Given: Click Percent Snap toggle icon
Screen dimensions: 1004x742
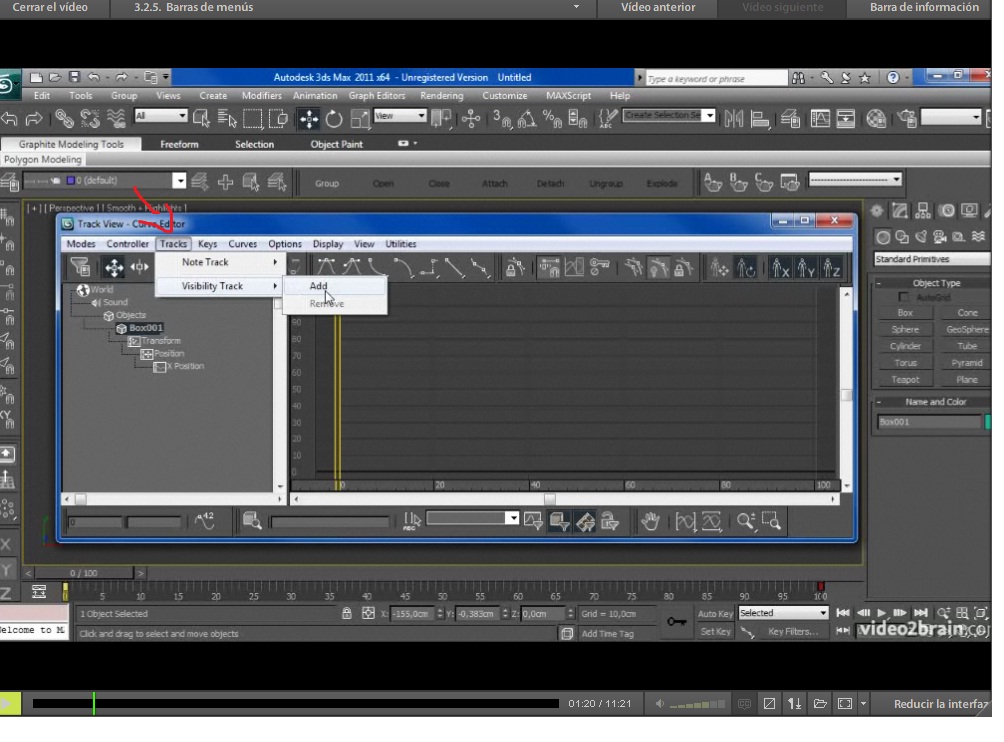Looking at the screenshot, I should (552, 118).
